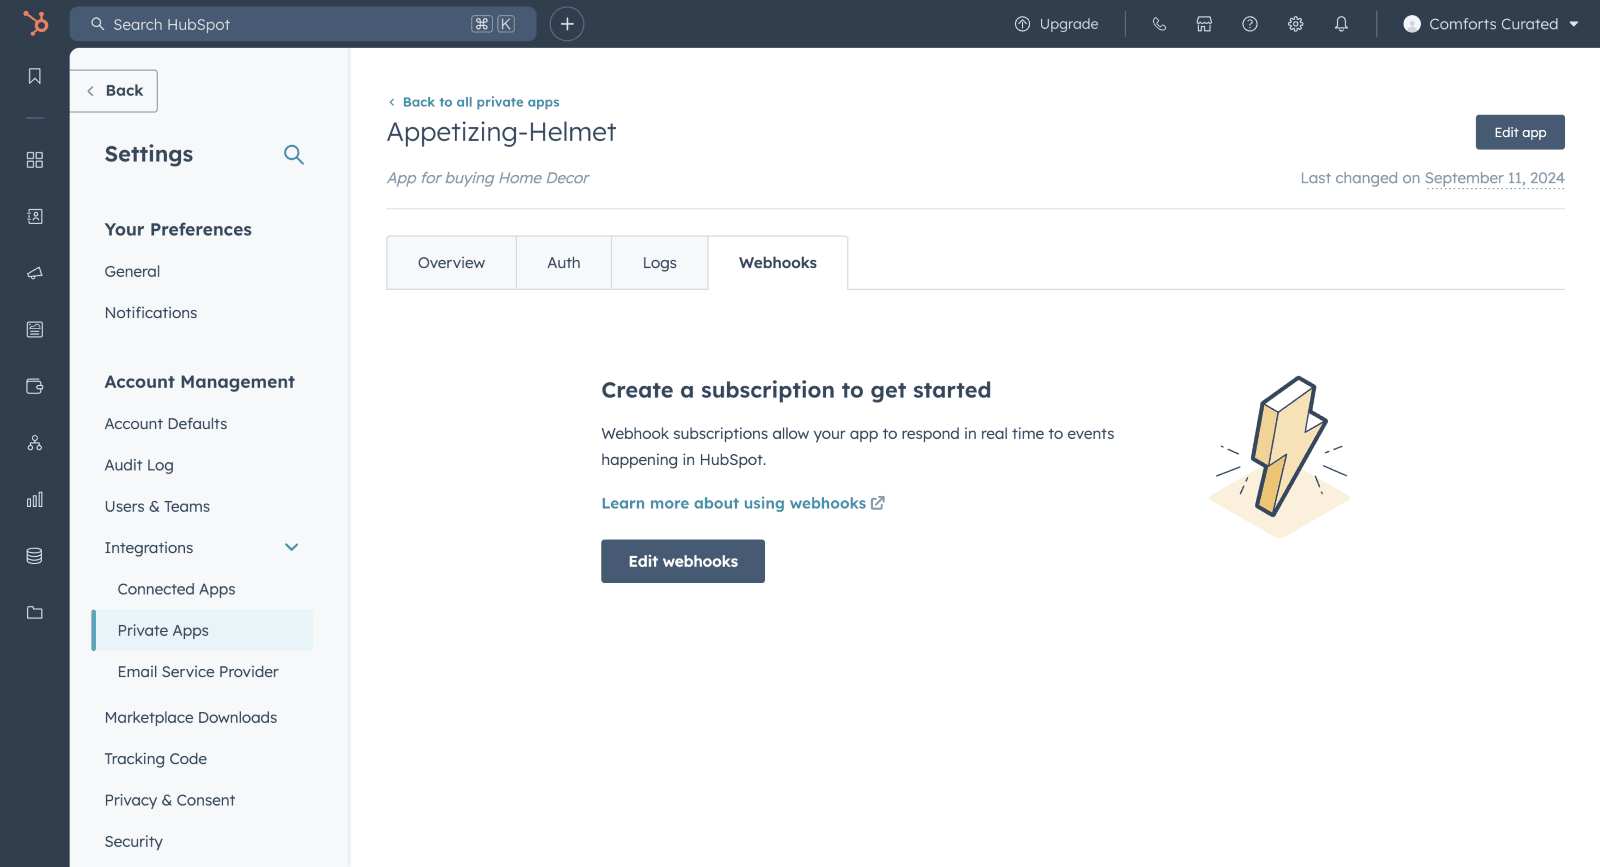1600x867 pixels.
Task: Click the Appetizing-Helmet app title
Action: click(502, 132)
